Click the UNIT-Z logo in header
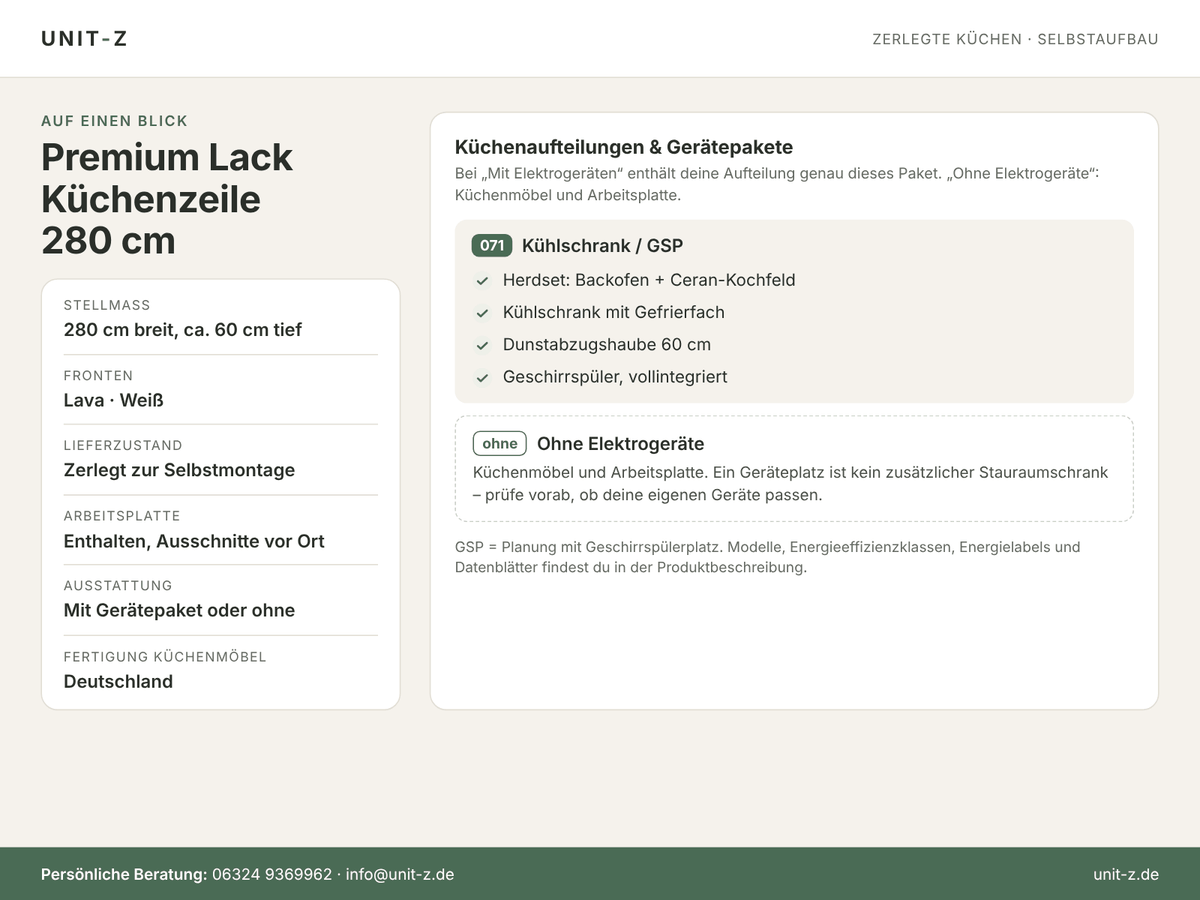This screenshot has height=900, width=1200. [84, 39]
